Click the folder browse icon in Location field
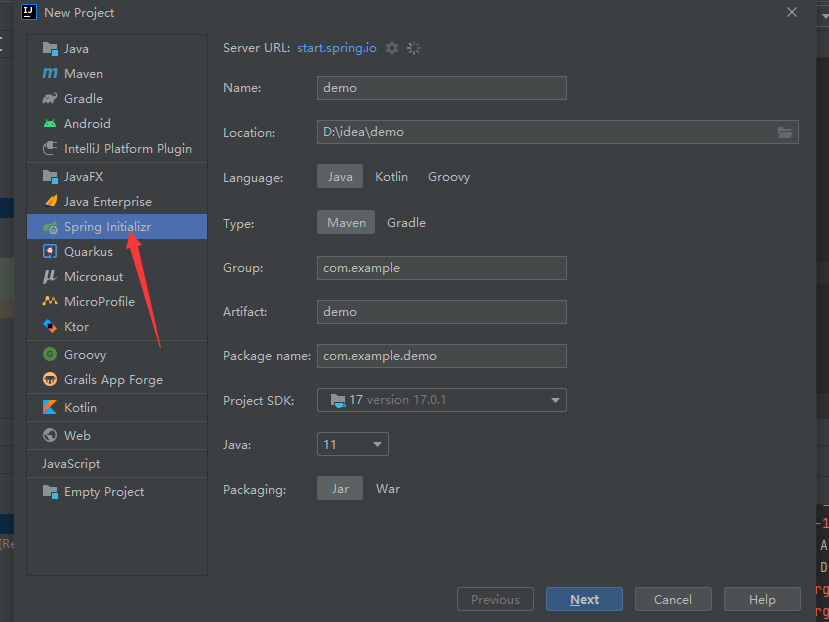Viewport: 829px width, 622px height. tap(785, 132)
